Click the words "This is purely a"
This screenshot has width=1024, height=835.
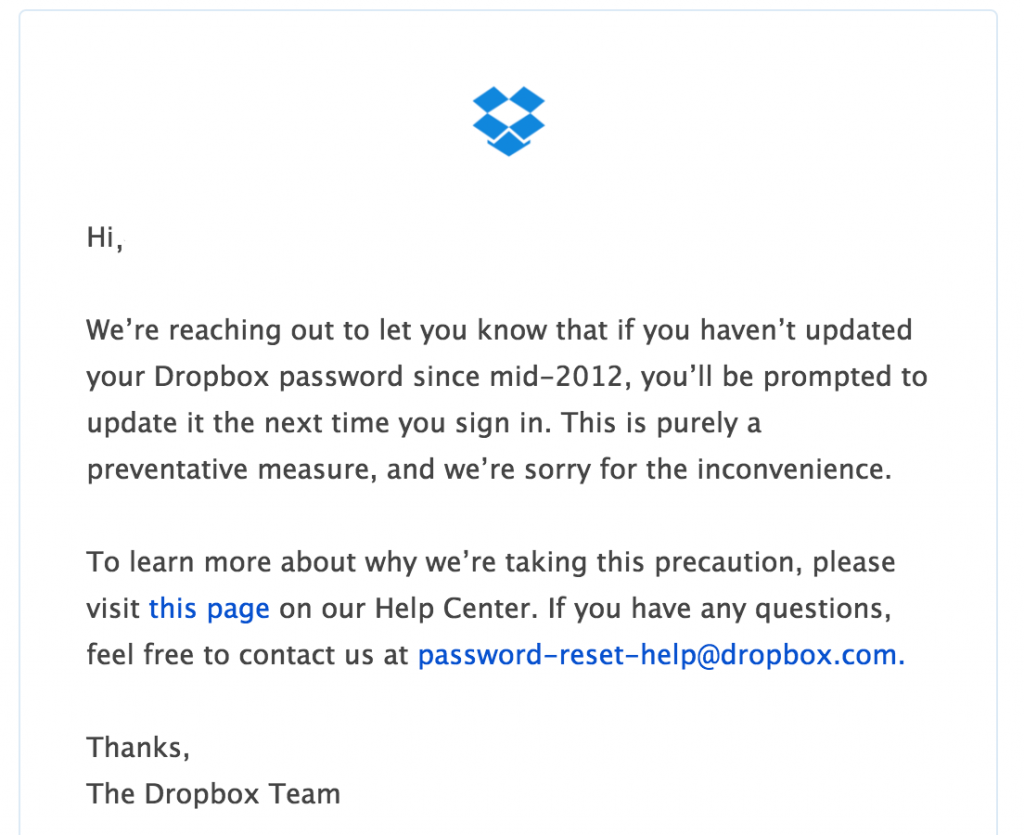pos(662,424)
